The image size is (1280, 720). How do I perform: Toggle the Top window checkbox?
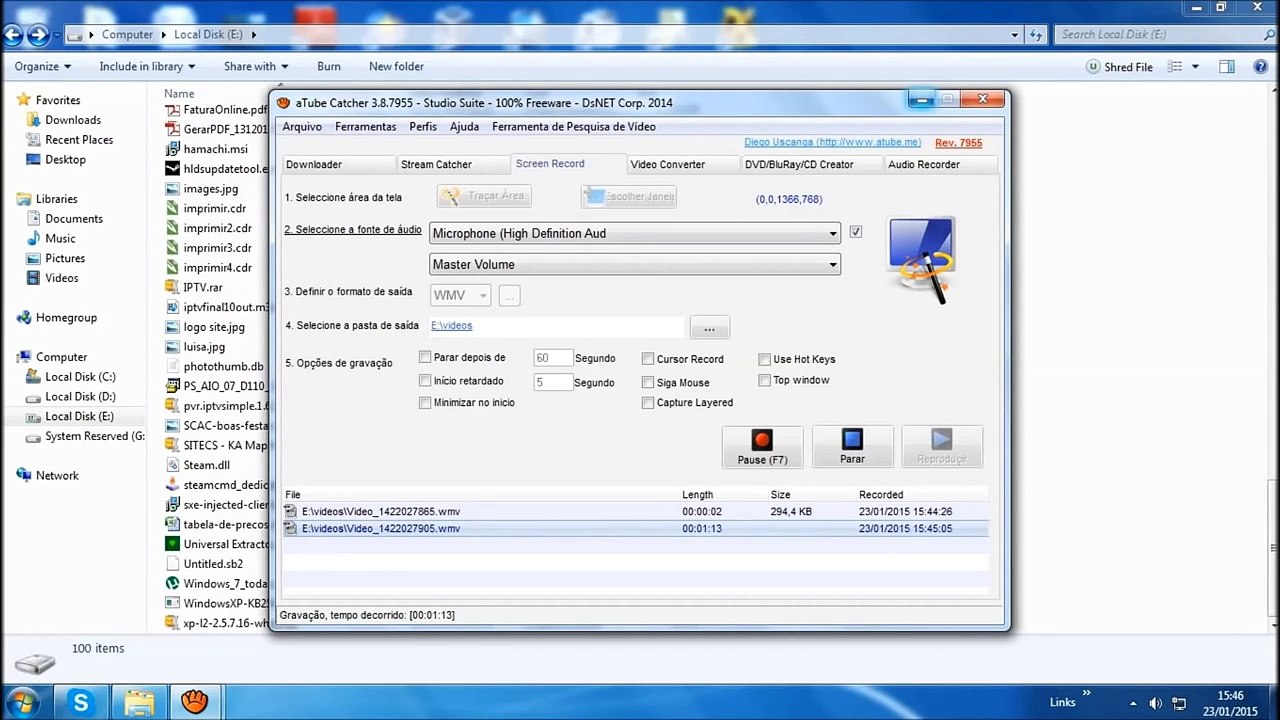pos(765,380)
